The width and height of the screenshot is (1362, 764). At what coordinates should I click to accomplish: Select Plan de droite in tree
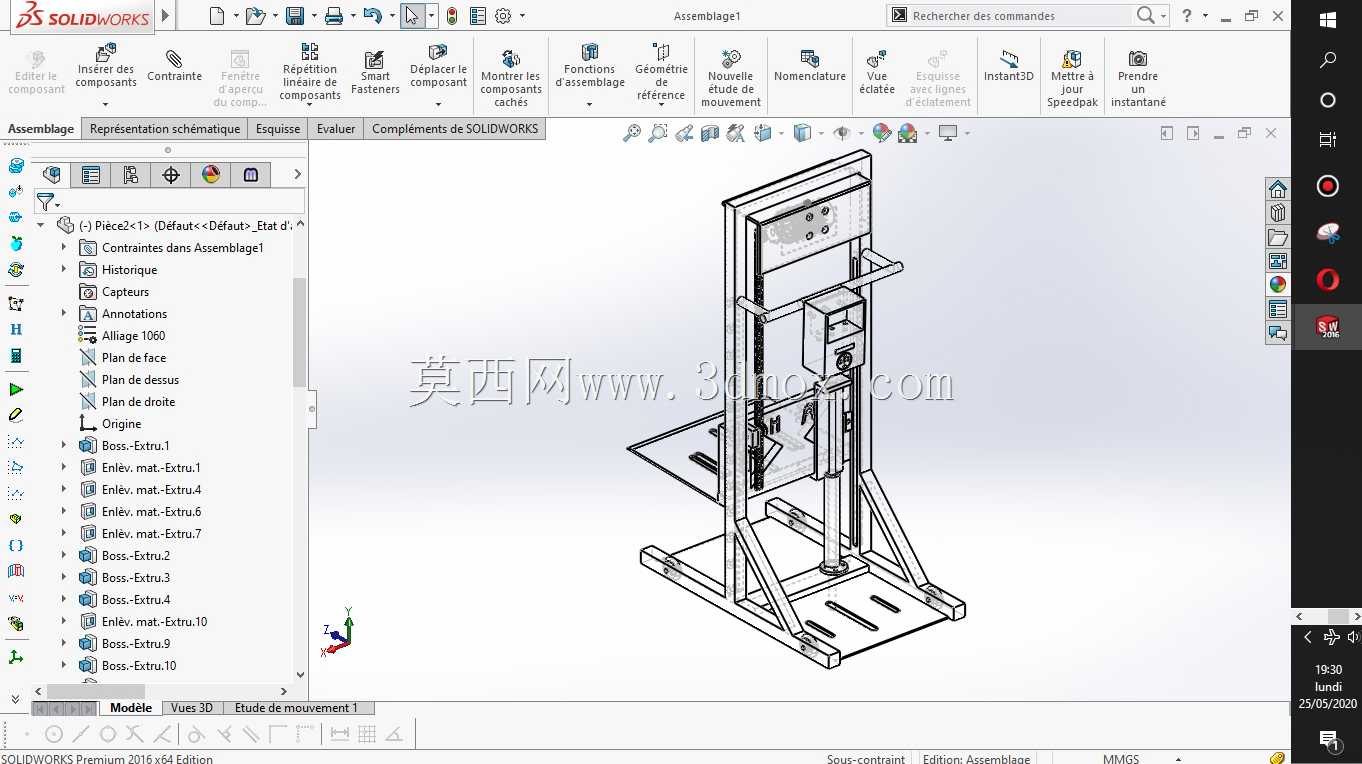pyautogui.click(x=138, y=401)
